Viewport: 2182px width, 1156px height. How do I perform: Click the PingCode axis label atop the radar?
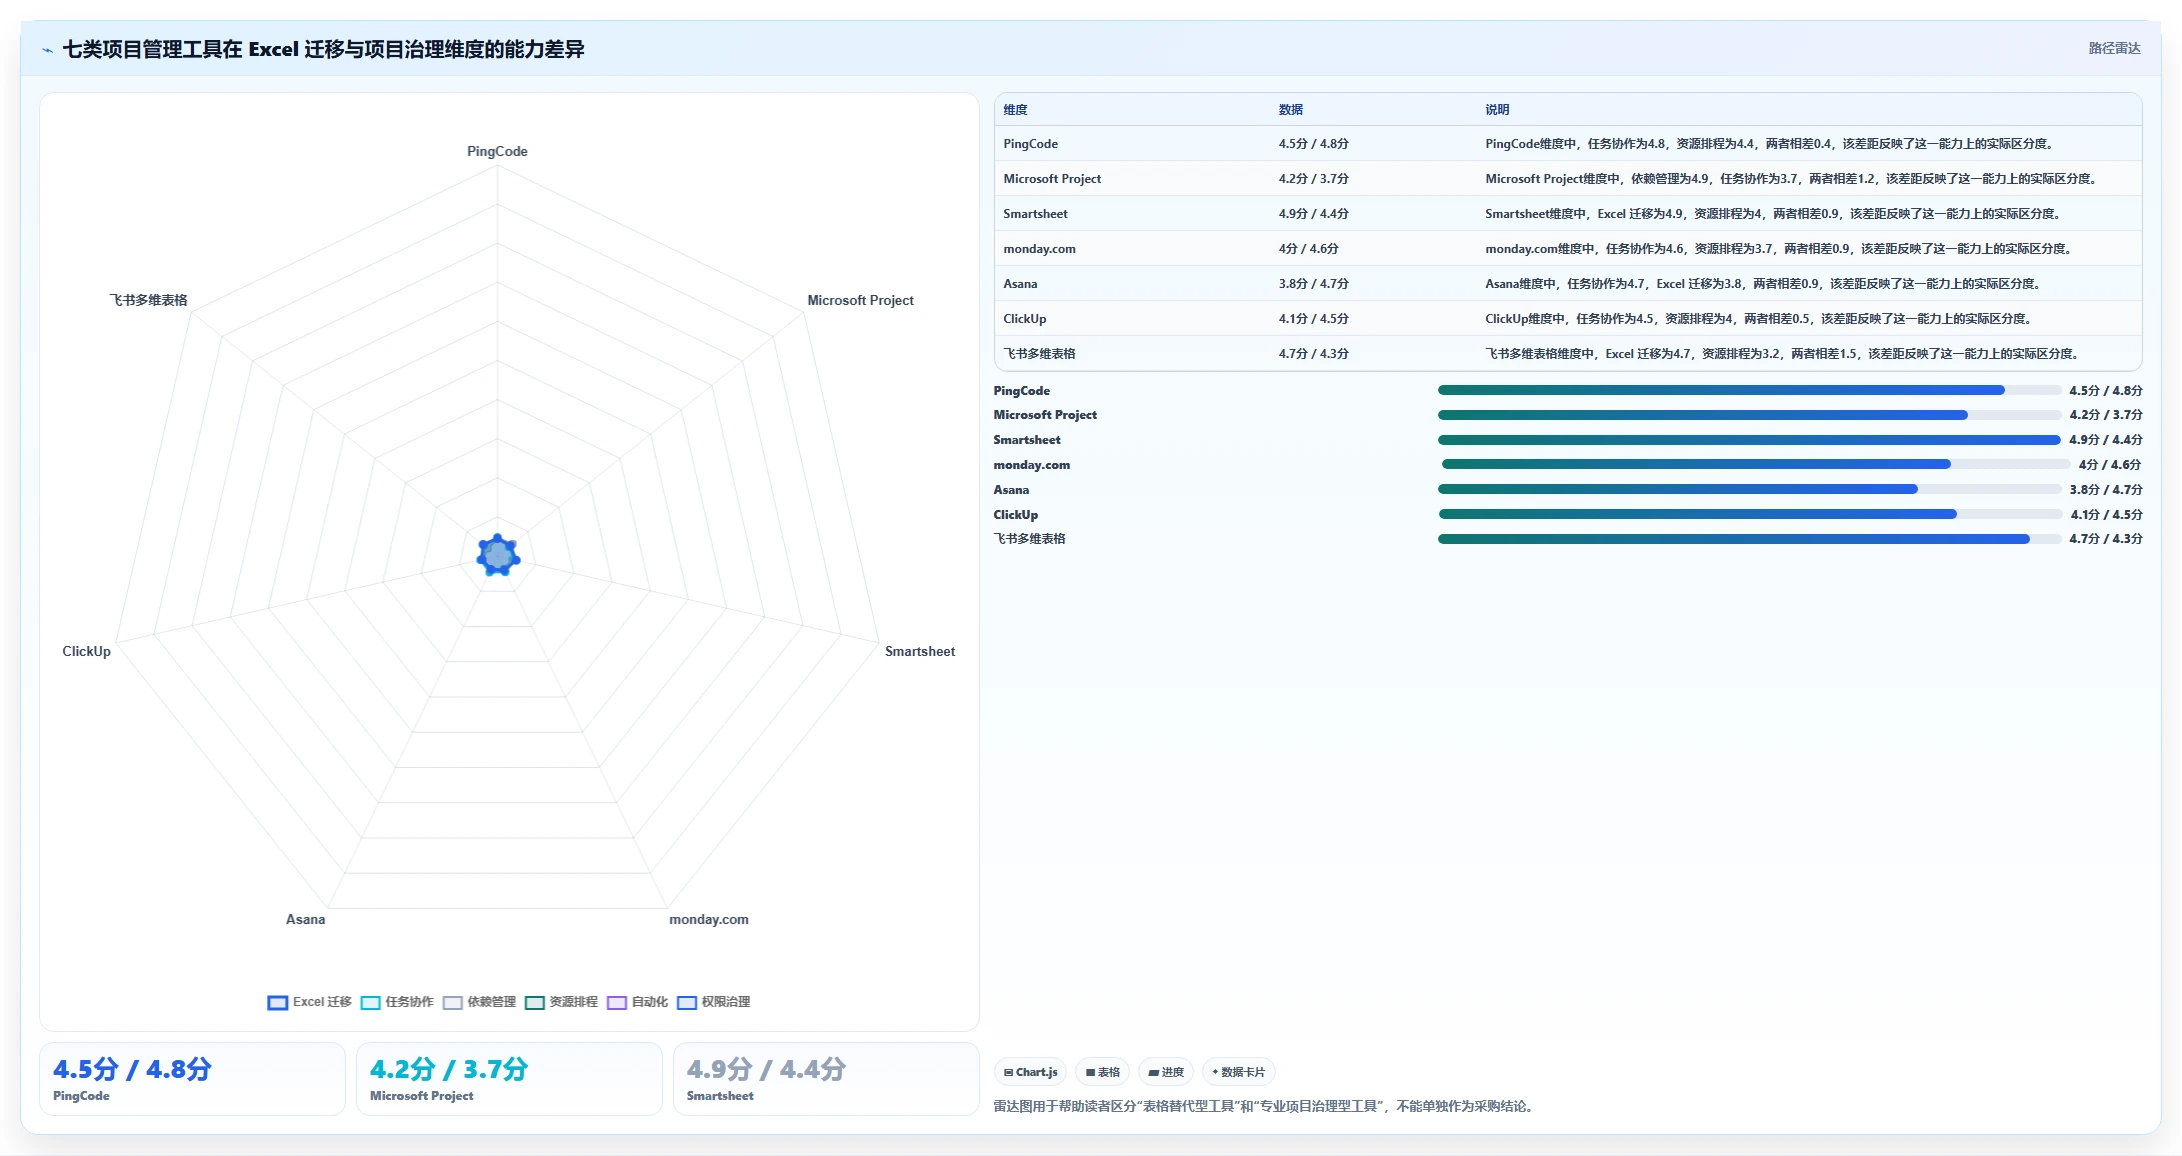coord(497,151)
